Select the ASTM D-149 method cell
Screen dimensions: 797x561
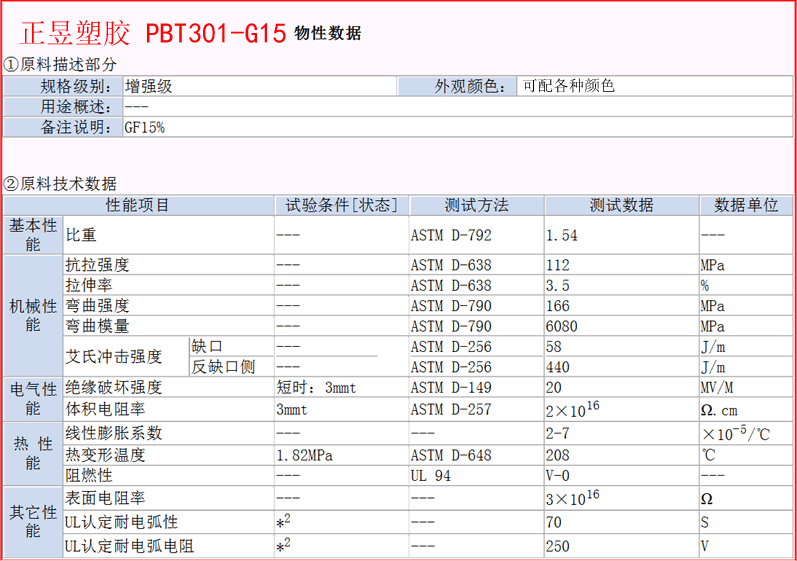click(x=451, y=388)
